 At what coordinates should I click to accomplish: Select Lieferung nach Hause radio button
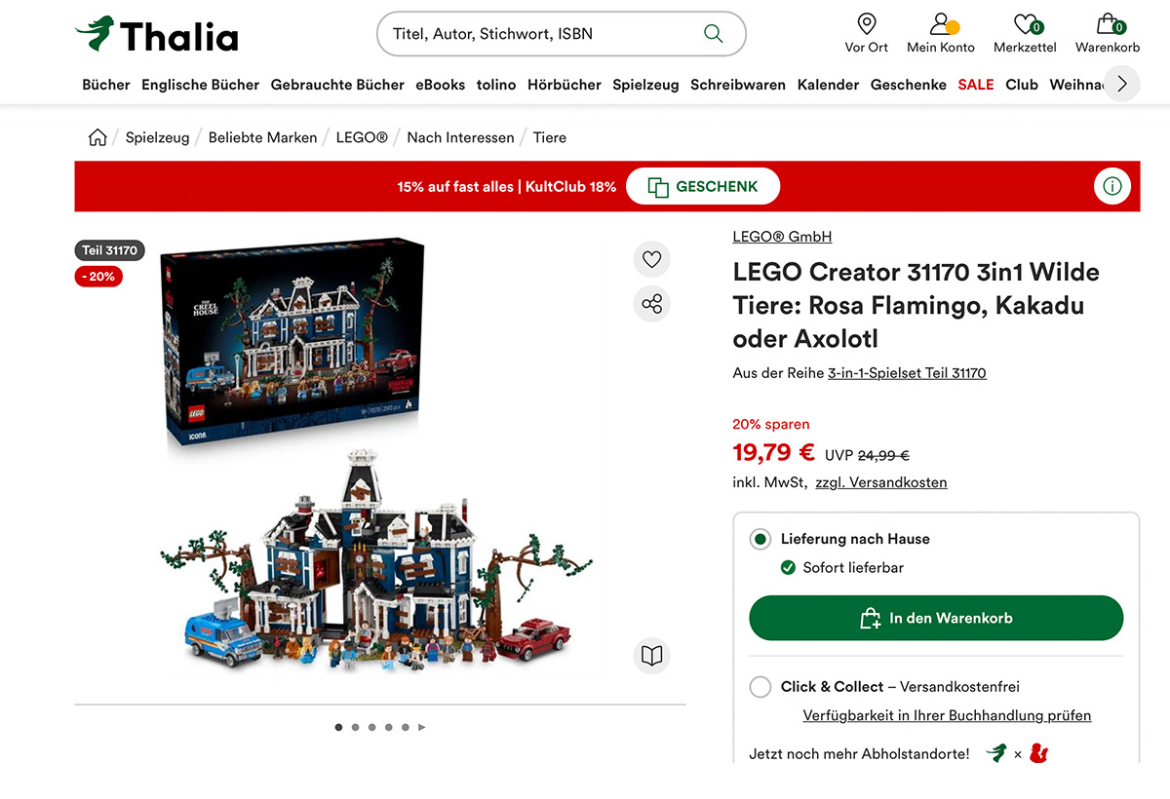(x=760, y=539)
